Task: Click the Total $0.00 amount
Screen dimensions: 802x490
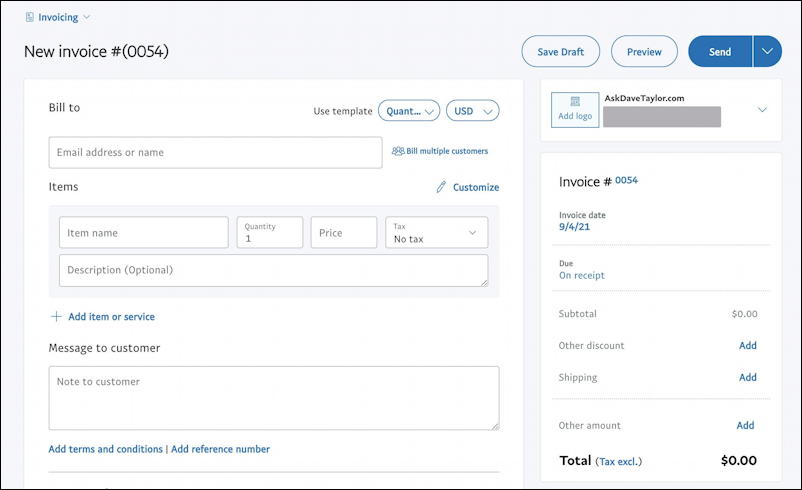Action: (x=739, y=460)
